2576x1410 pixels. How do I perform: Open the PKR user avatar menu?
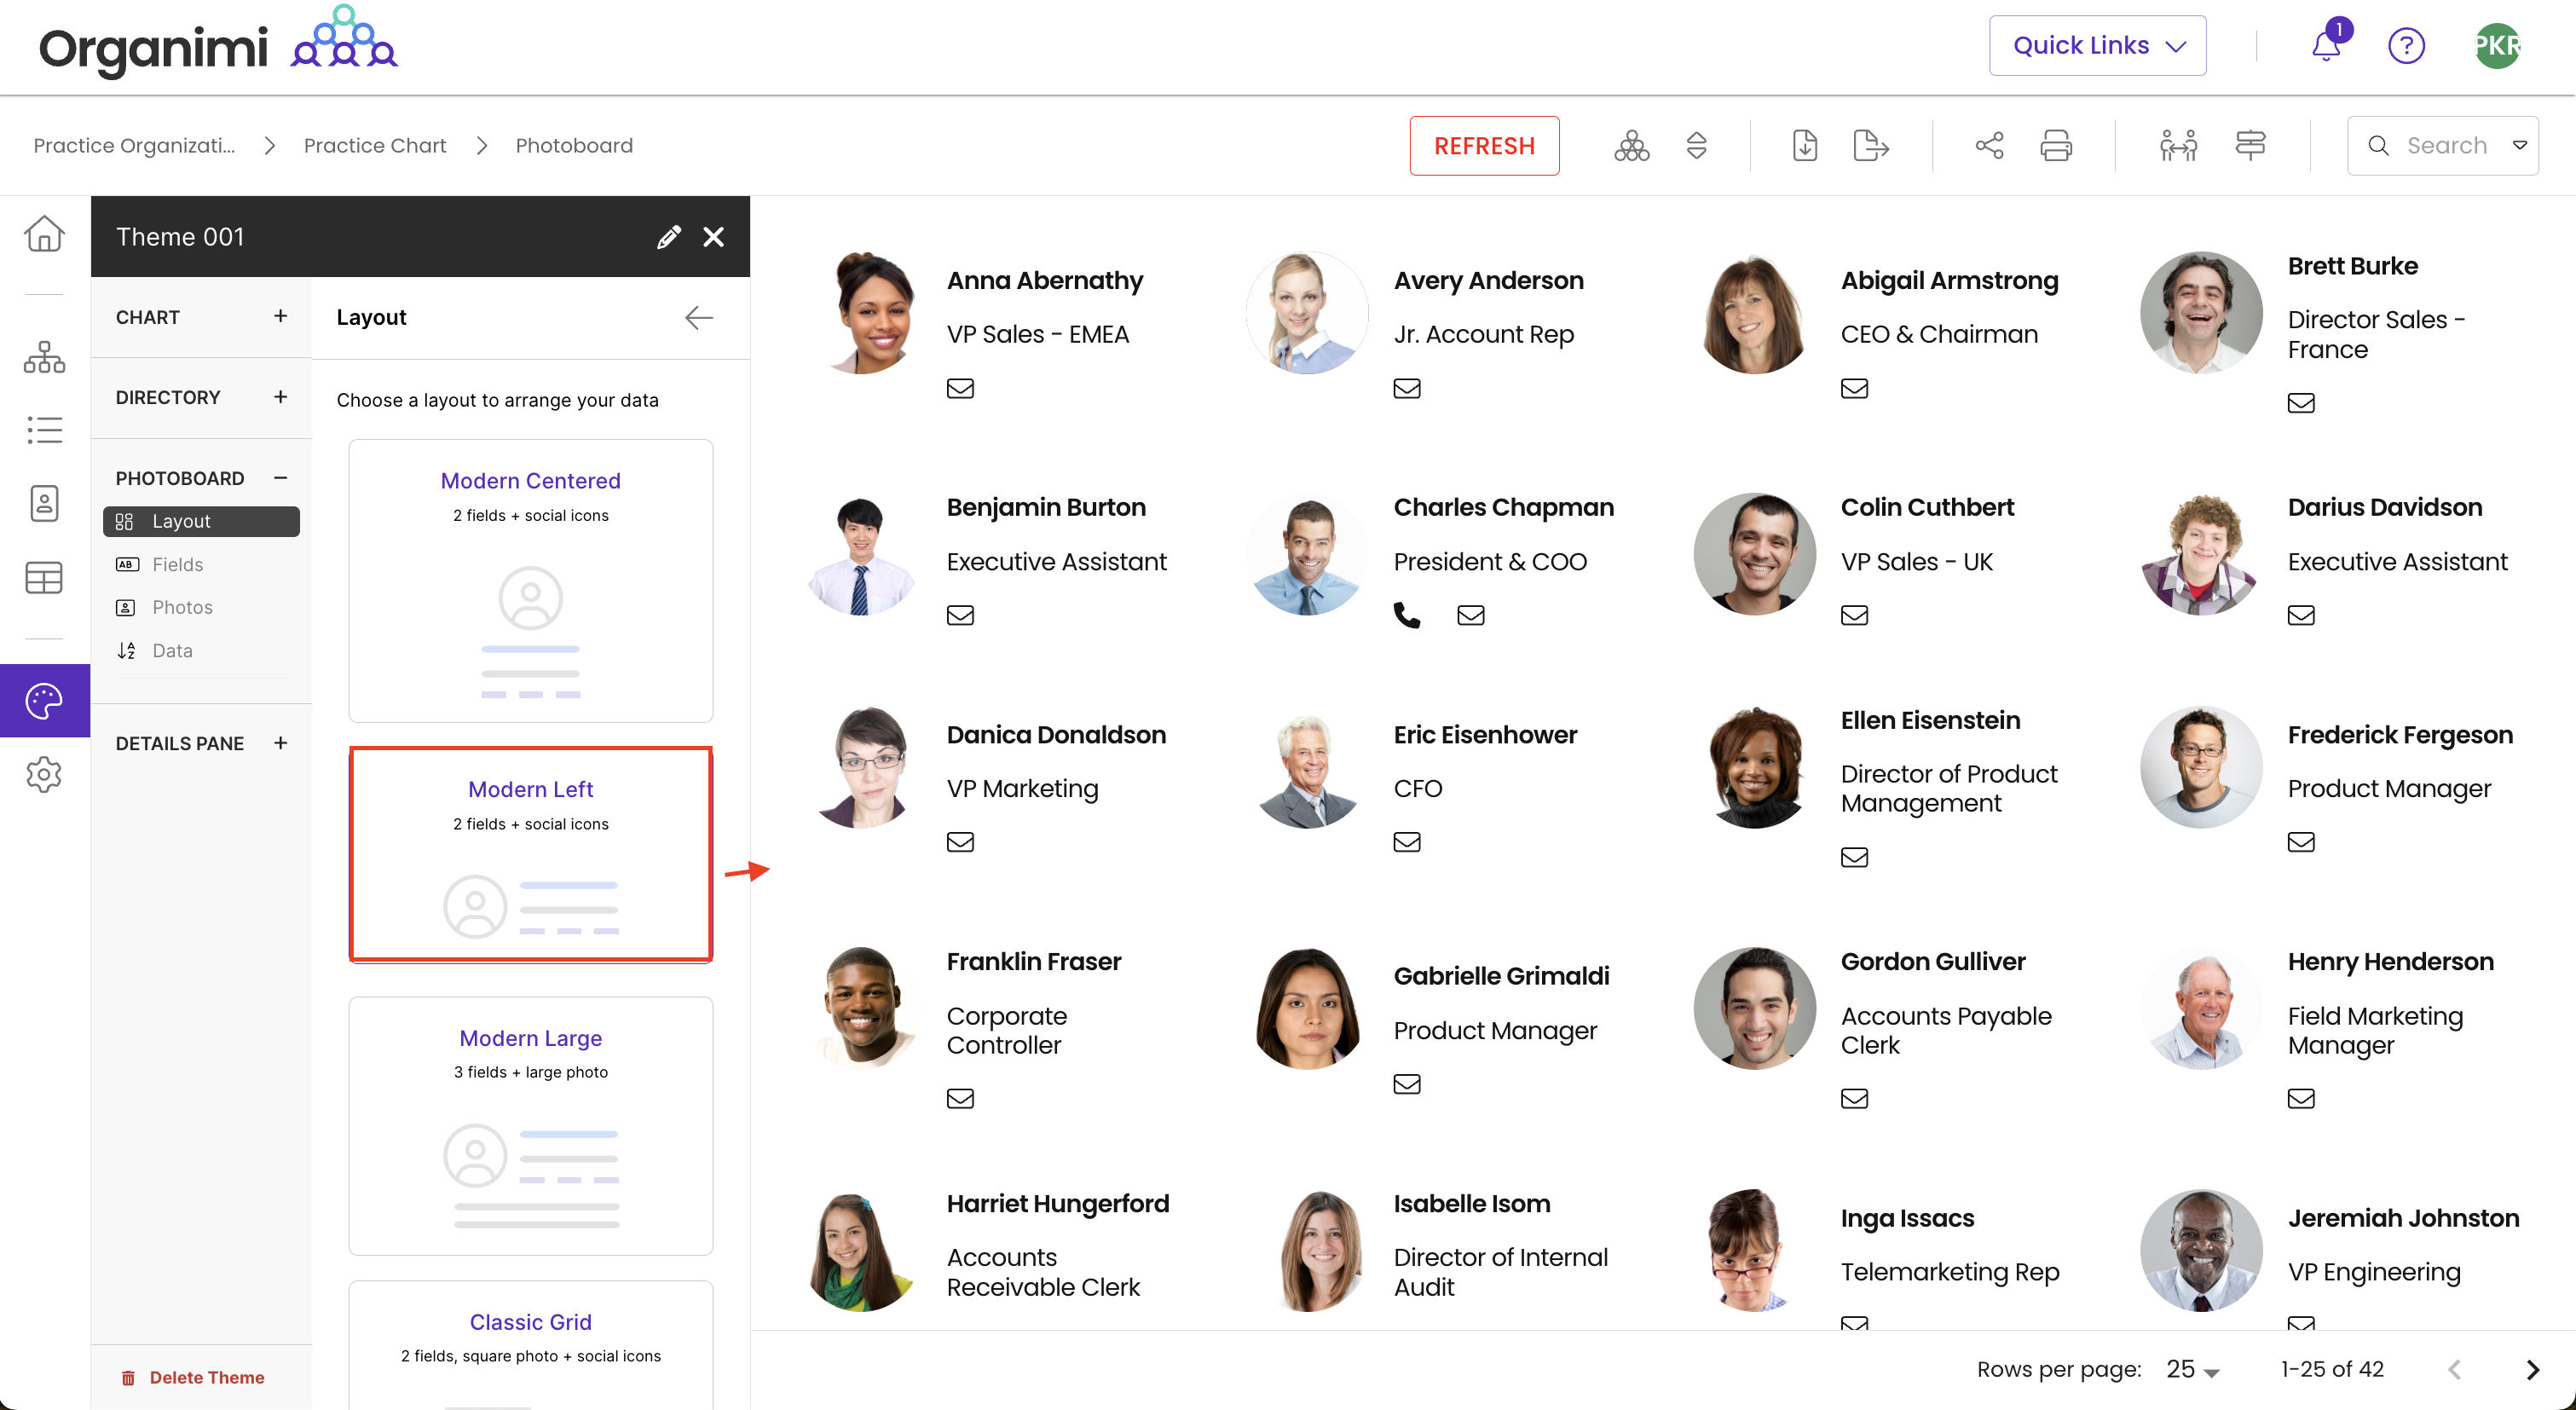(2497, 45)
